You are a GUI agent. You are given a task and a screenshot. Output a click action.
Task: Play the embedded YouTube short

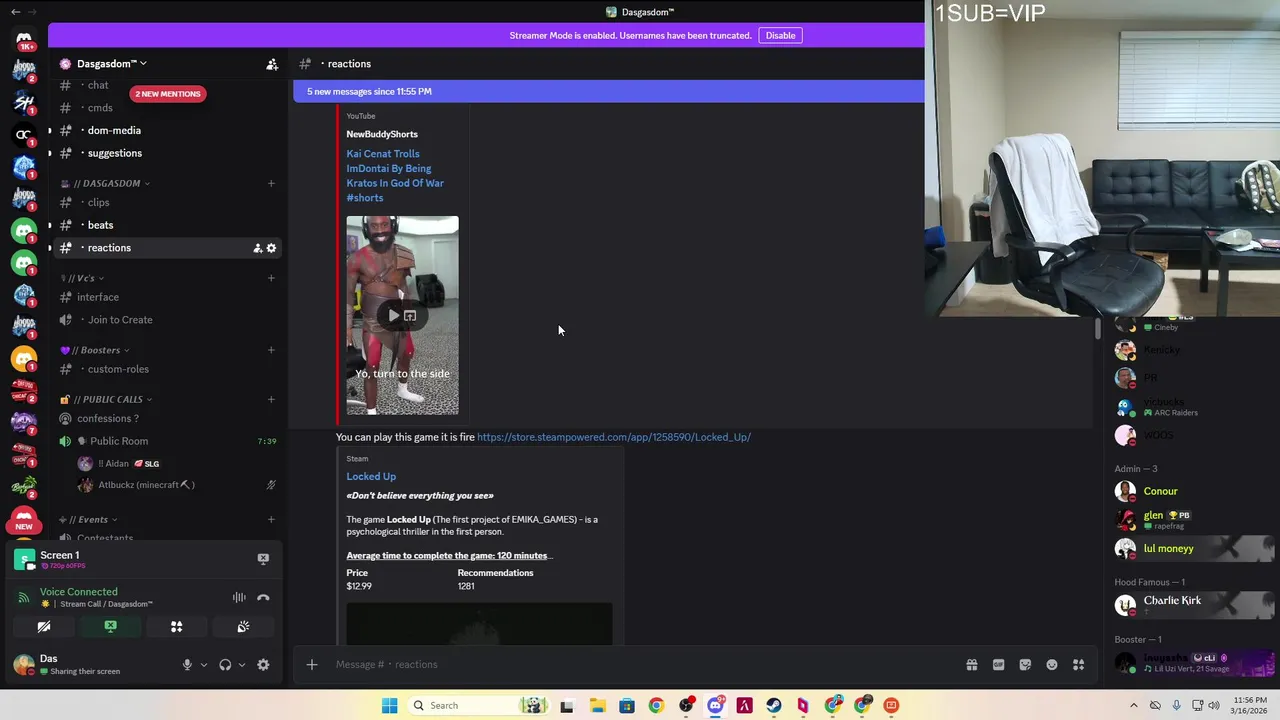point(393,316)
